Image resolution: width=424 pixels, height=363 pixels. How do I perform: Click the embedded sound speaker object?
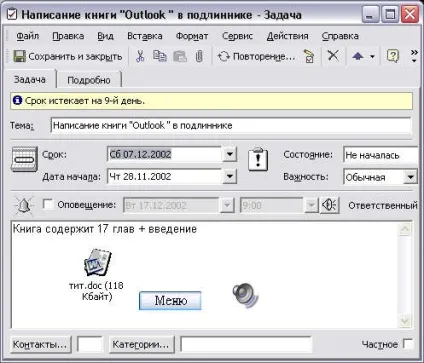[246, 295]
